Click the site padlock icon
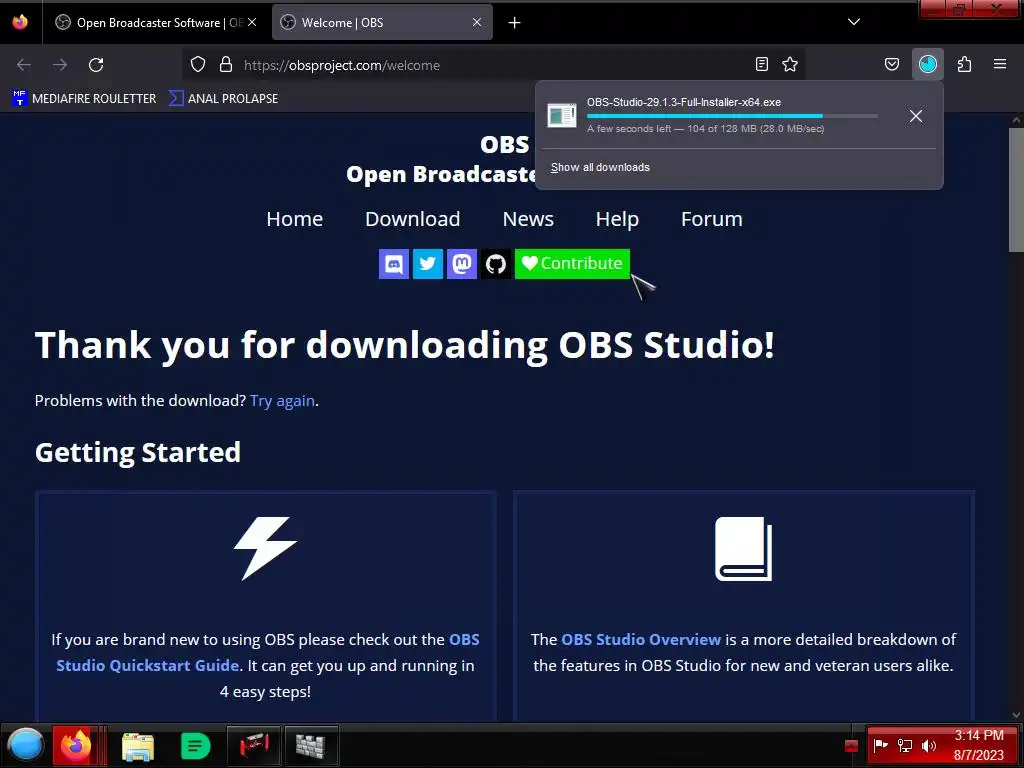Screen dimensions: 1024x768 226,65
